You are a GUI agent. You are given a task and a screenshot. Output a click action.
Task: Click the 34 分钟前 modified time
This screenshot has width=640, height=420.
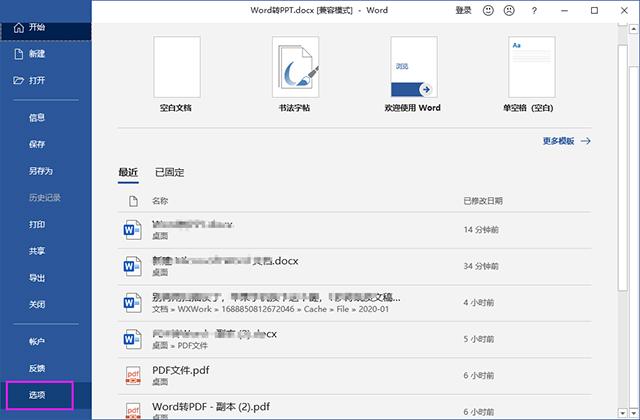(481, 266)
